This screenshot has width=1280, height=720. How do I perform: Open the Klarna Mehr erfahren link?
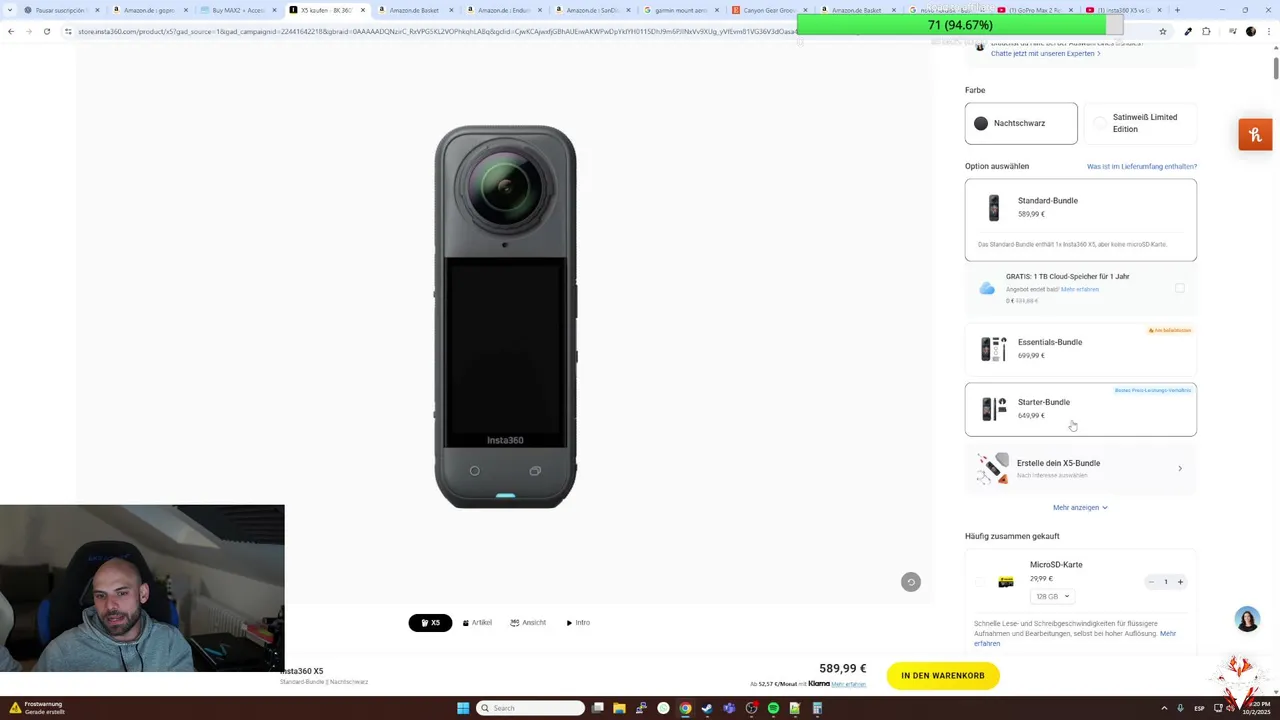[x=849, y=684]
